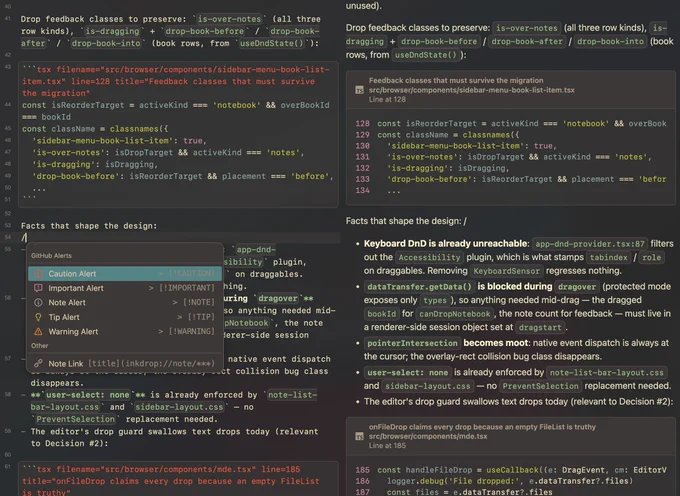680x496 pixels.
Task: Click the types chip in the preview
Action: [435, 300]
